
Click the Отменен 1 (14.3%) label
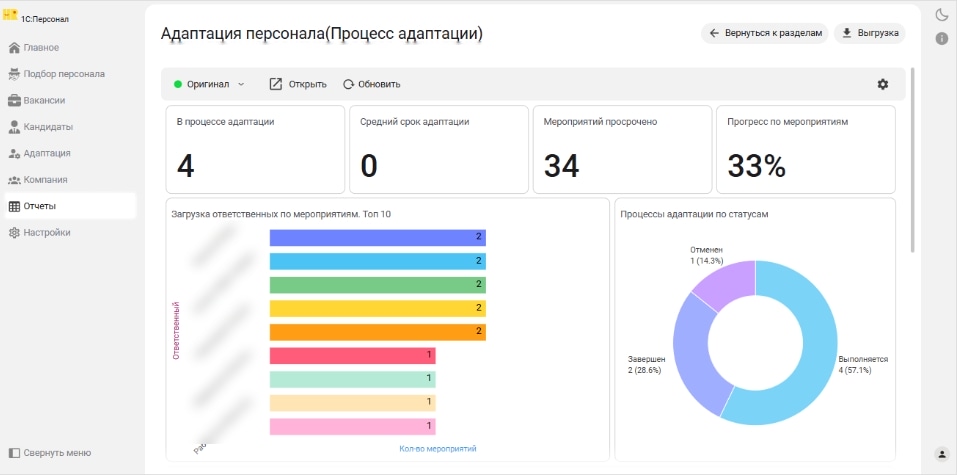click(706, 255)
